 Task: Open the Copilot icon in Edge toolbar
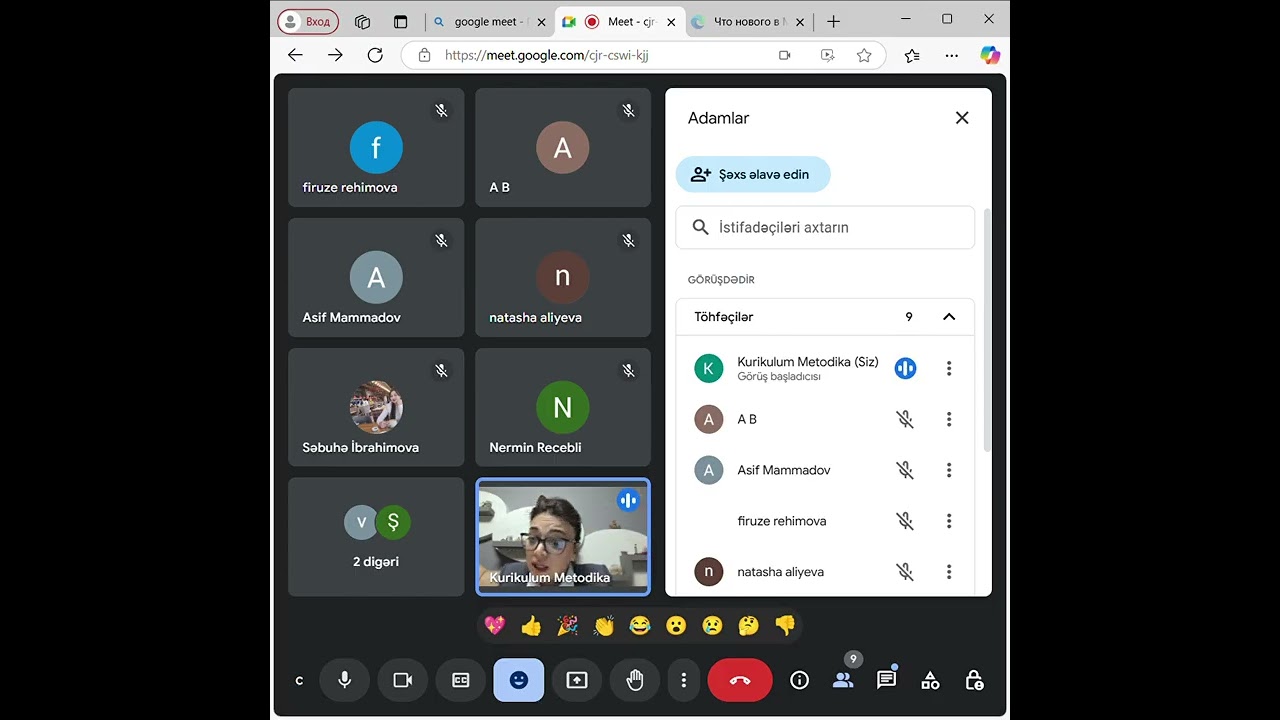point(990,55)
